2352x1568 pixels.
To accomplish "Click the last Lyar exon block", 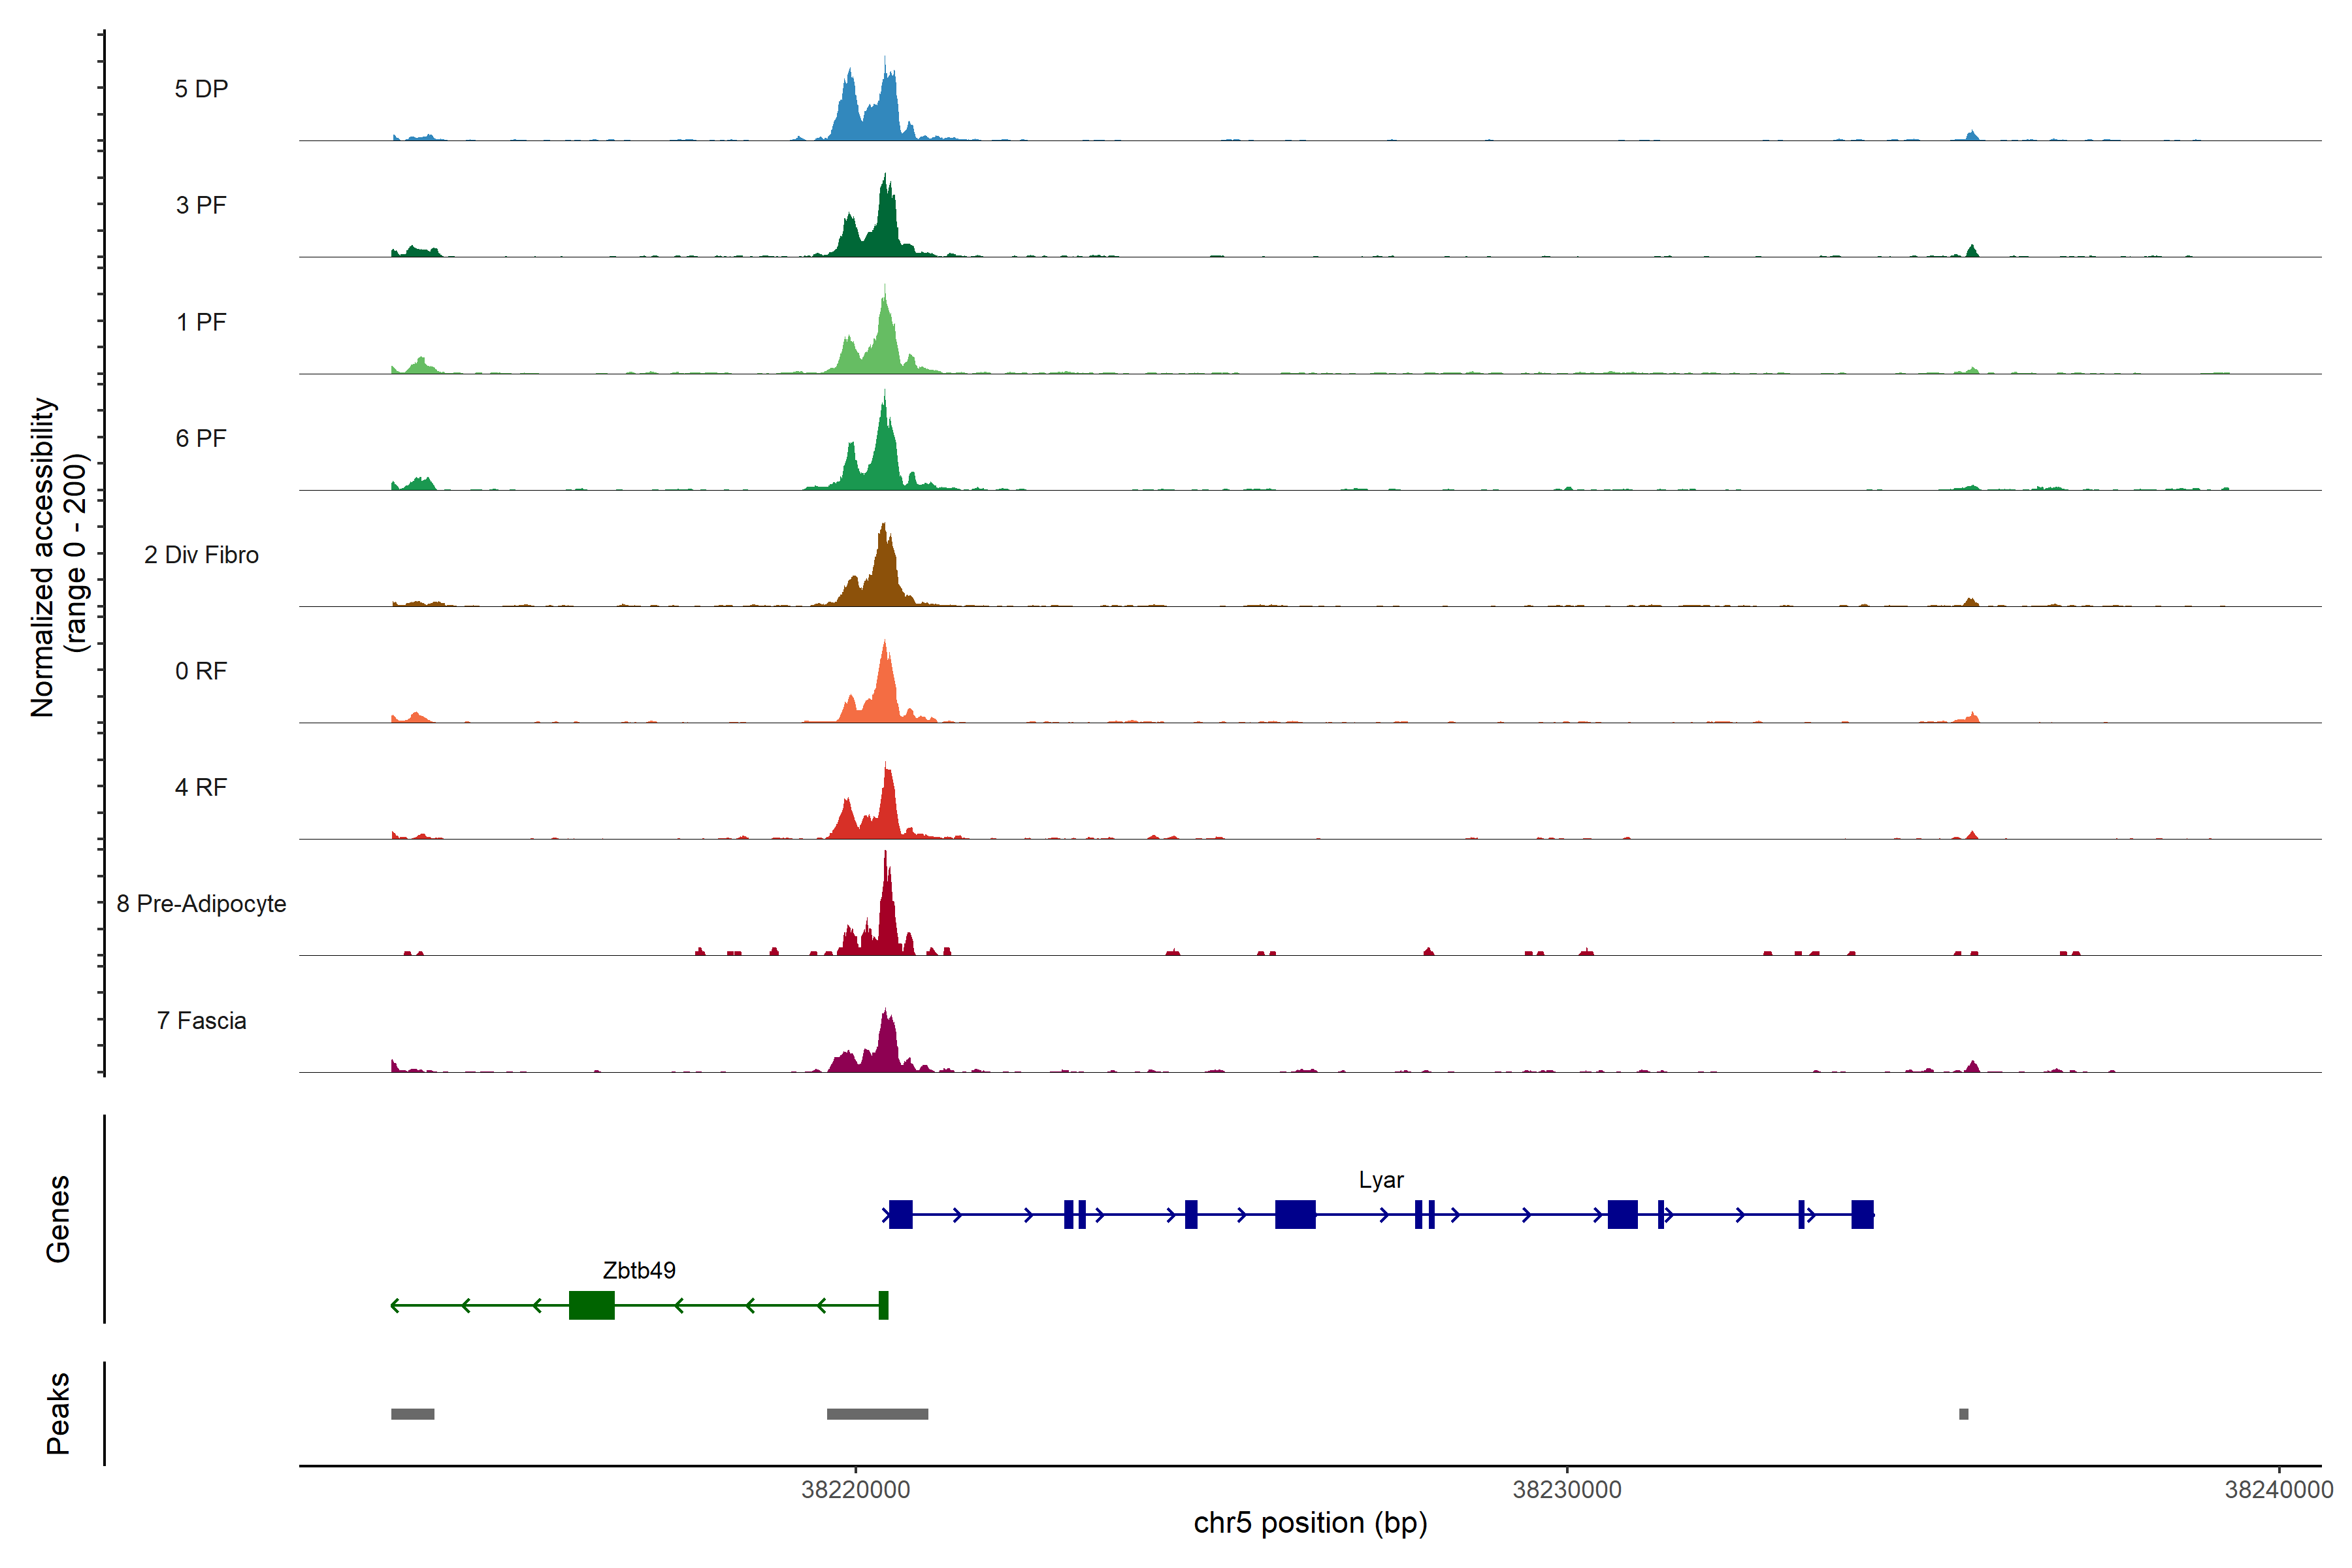I will click(x=1862, y=1215).
